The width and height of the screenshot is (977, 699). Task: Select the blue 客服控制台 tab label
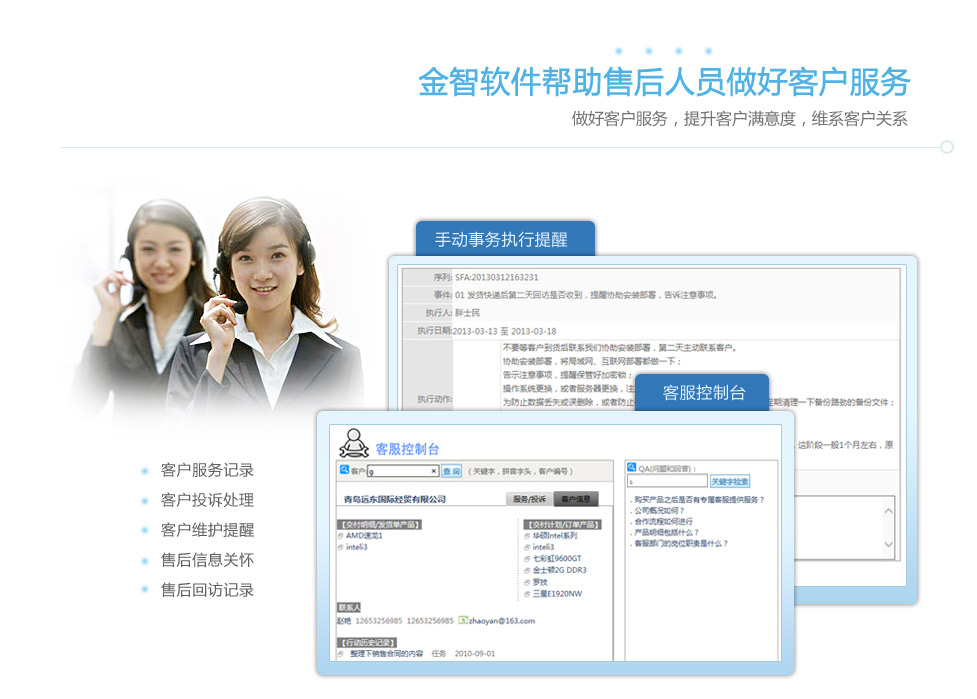tap(702, 392)
